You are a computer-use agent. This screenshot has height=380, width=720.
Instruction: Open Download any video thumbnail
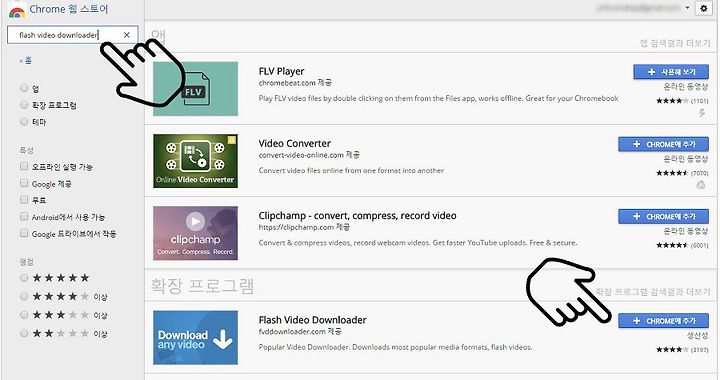[x=195, y=338]
